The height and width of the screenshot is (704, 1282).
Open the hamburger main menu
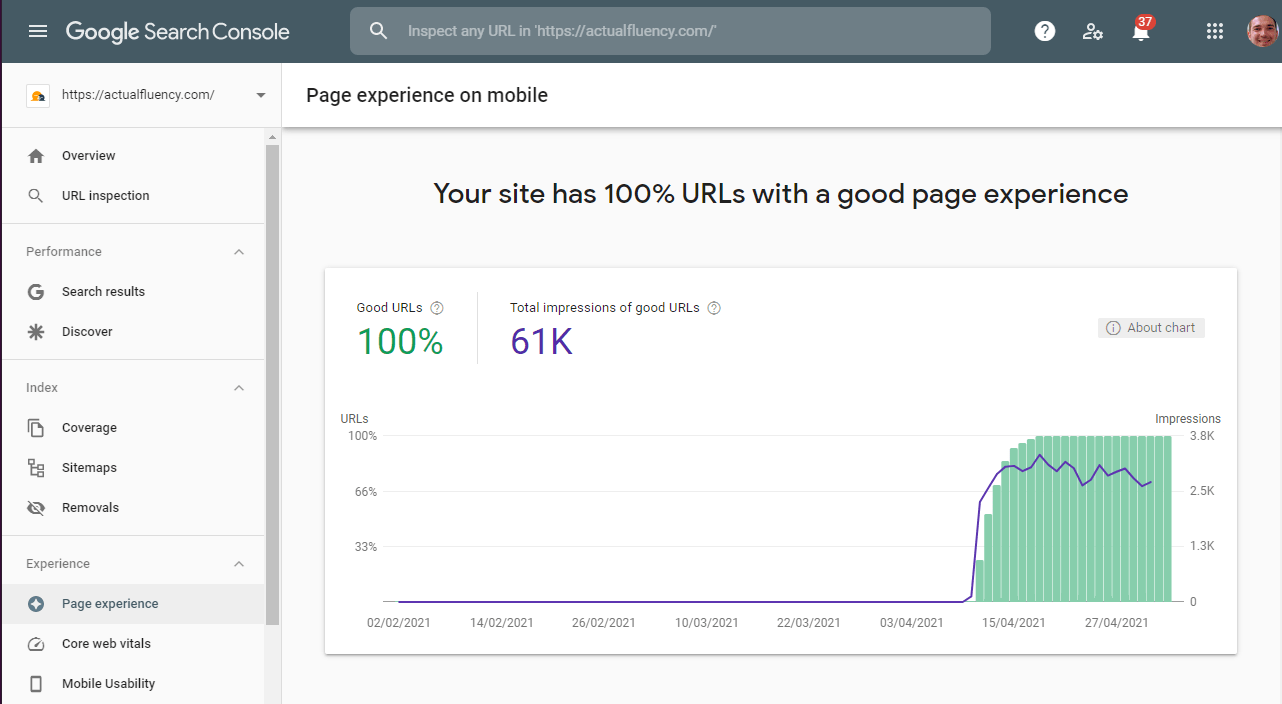(x=38, y=31)
